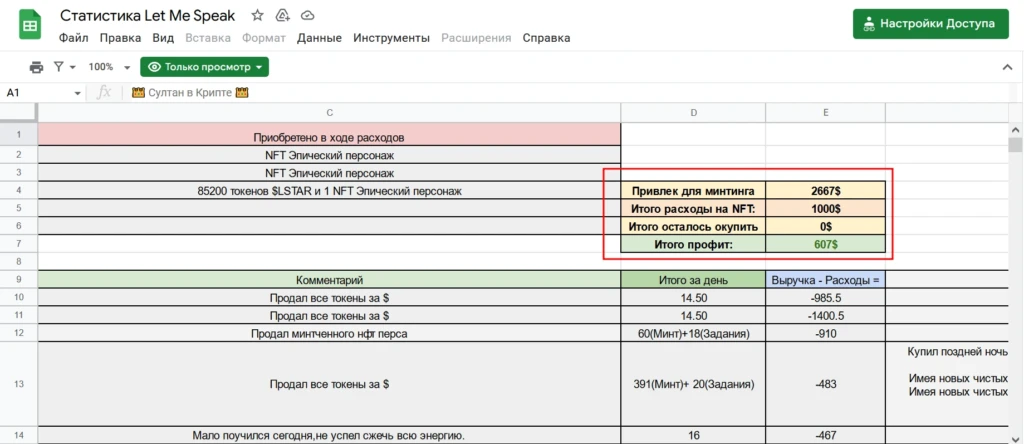The width and height of the screenshot is (1024, 444).
Task: Click the cell 391(Минт)+ 20(Задания)
Action: 693,384
